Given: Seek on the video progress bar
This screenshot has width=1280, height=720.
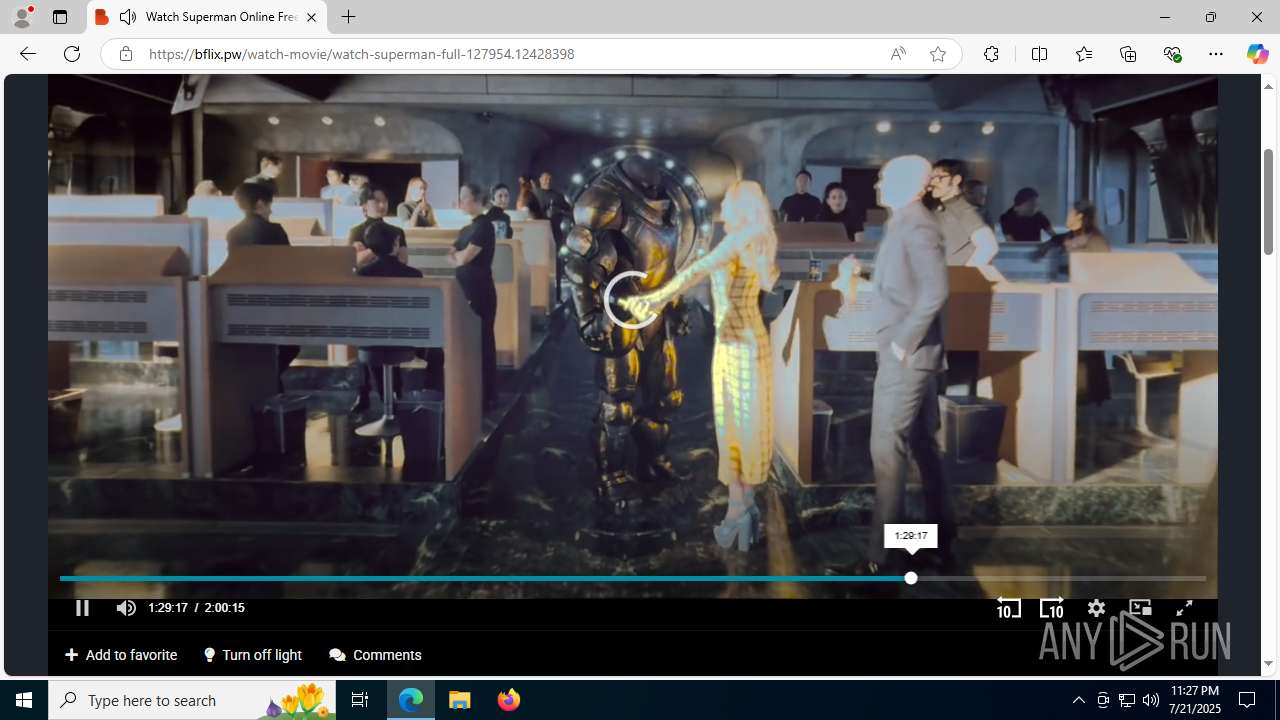Looking at the screenshot, I should click(x=632, y=578).
